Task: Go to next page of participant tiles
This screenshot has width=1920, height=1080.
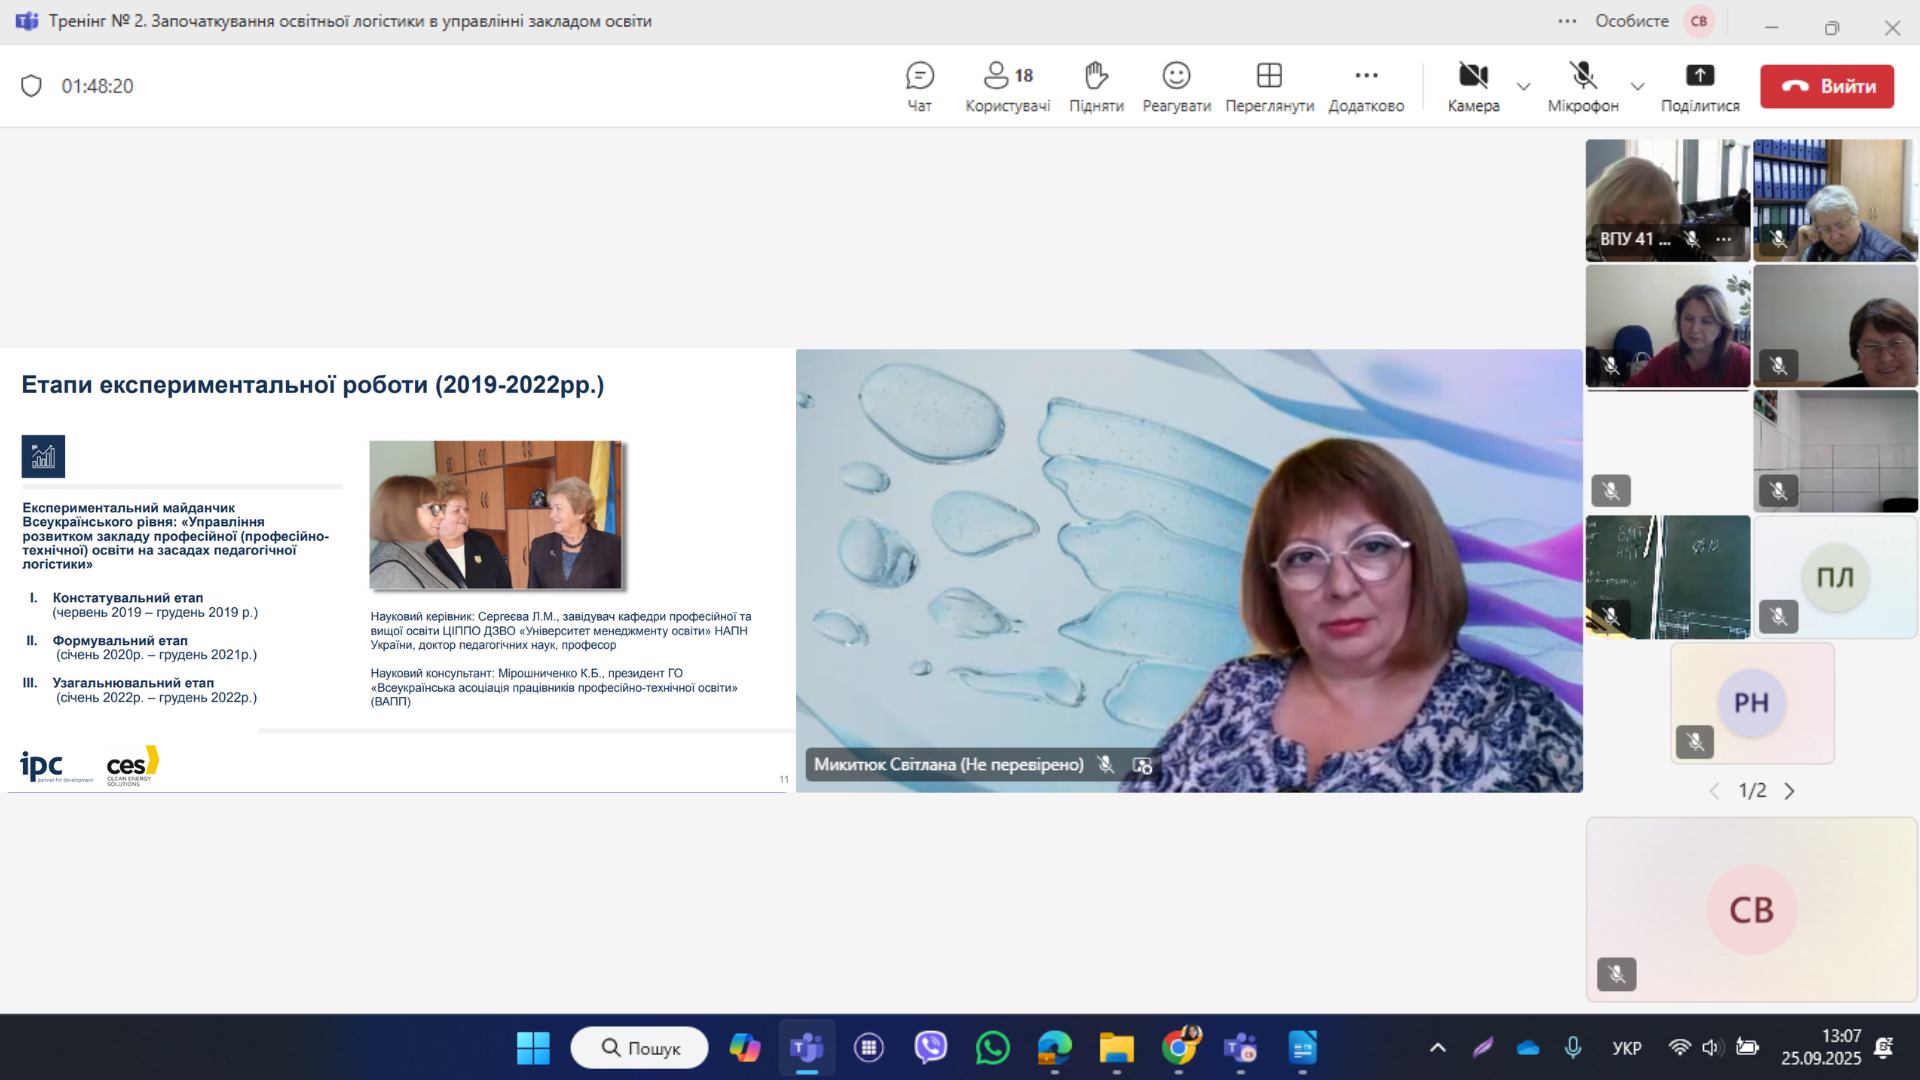Action: click(x=1789, y=791)
